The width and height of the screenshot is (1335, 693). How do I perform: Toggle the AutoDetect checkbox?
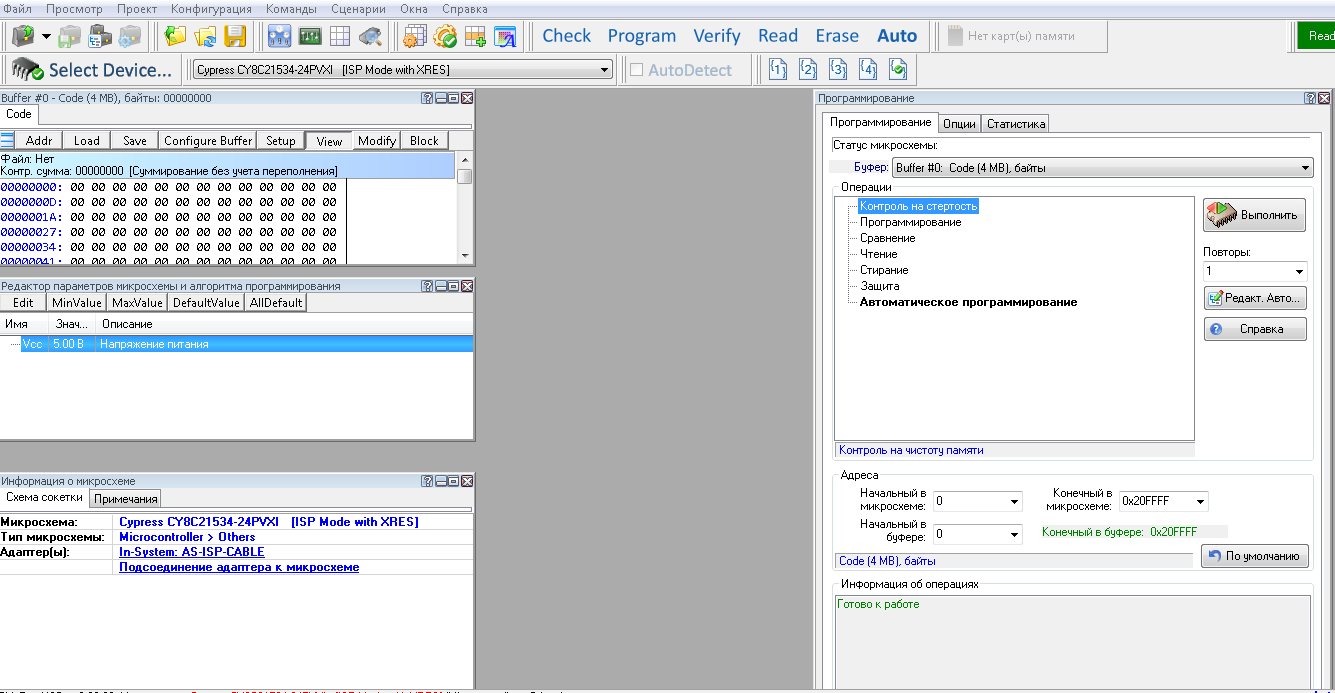point(636,70)
